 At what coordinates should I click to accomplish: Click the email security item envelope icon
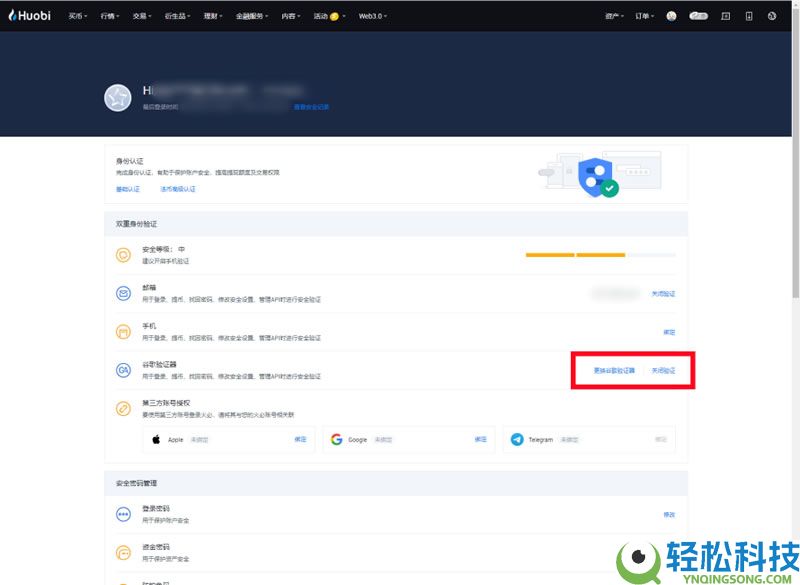(123, 292)
